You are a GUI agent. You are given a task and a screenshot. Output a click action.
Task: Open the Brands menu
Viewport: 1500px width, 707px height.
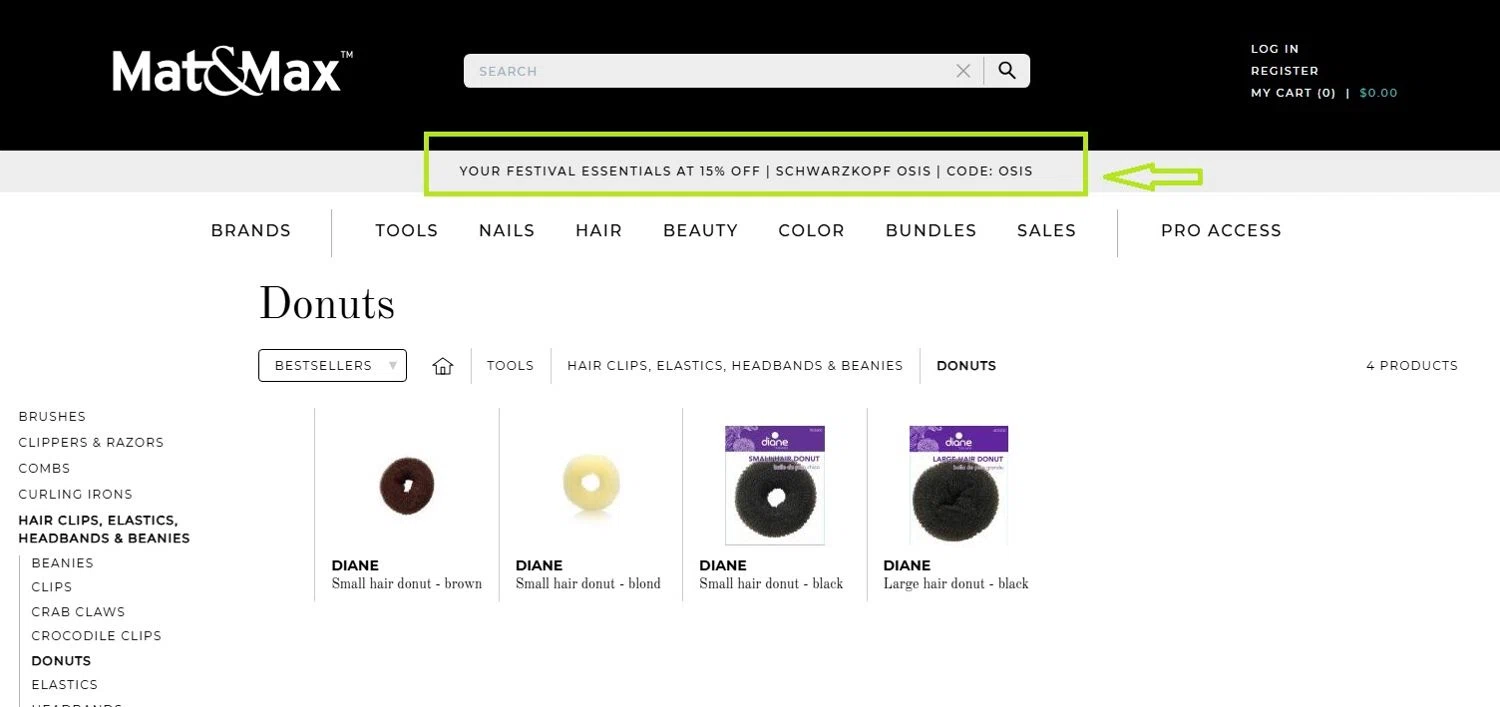click(x=251, y=231)
